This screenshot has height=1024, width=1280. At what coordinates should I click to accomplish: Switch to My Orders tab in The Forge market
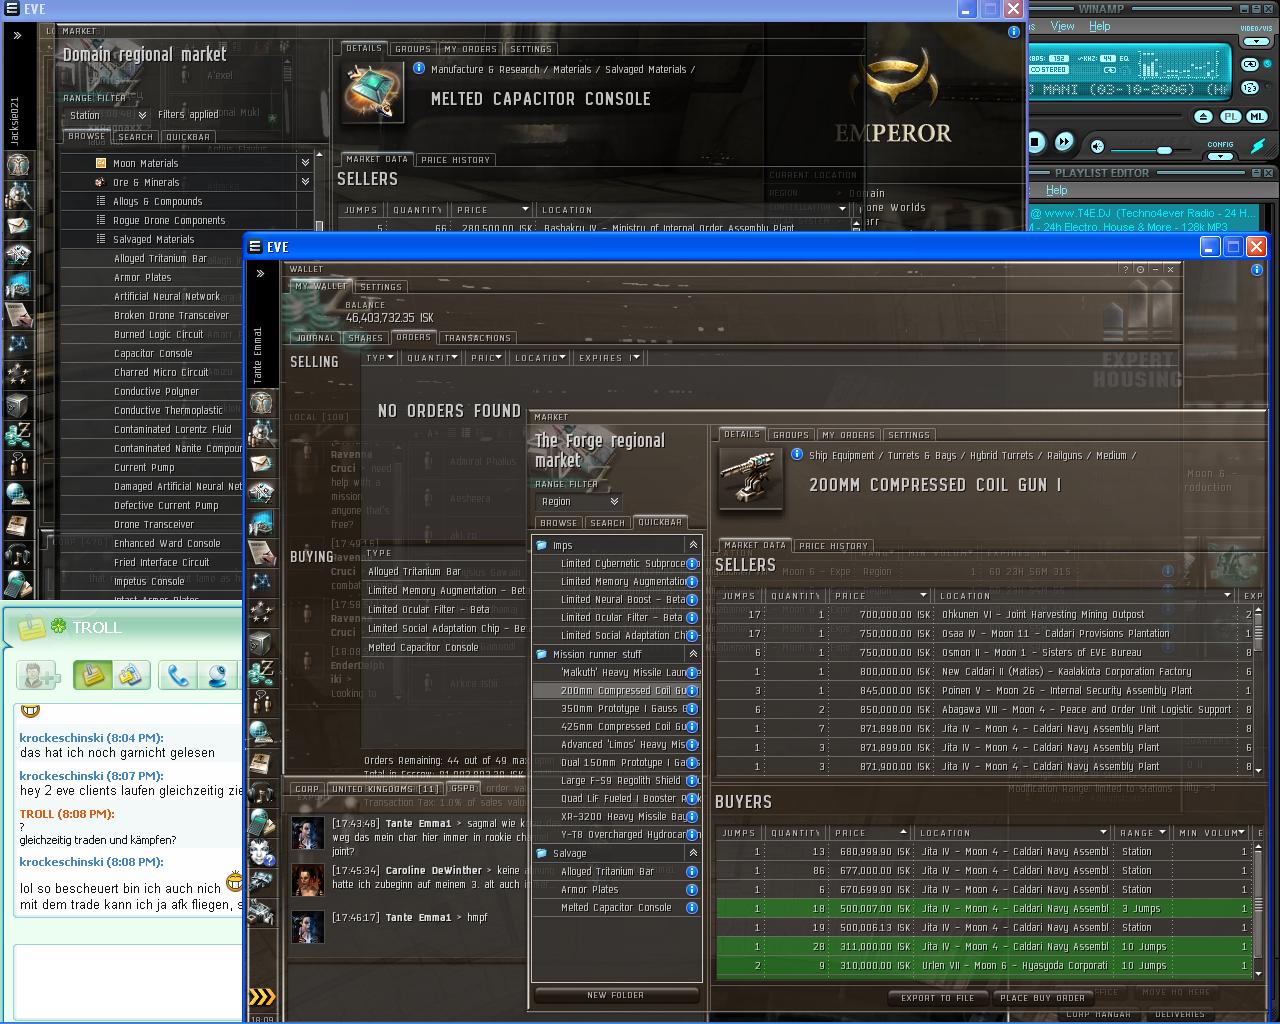[x=849, y=435]
